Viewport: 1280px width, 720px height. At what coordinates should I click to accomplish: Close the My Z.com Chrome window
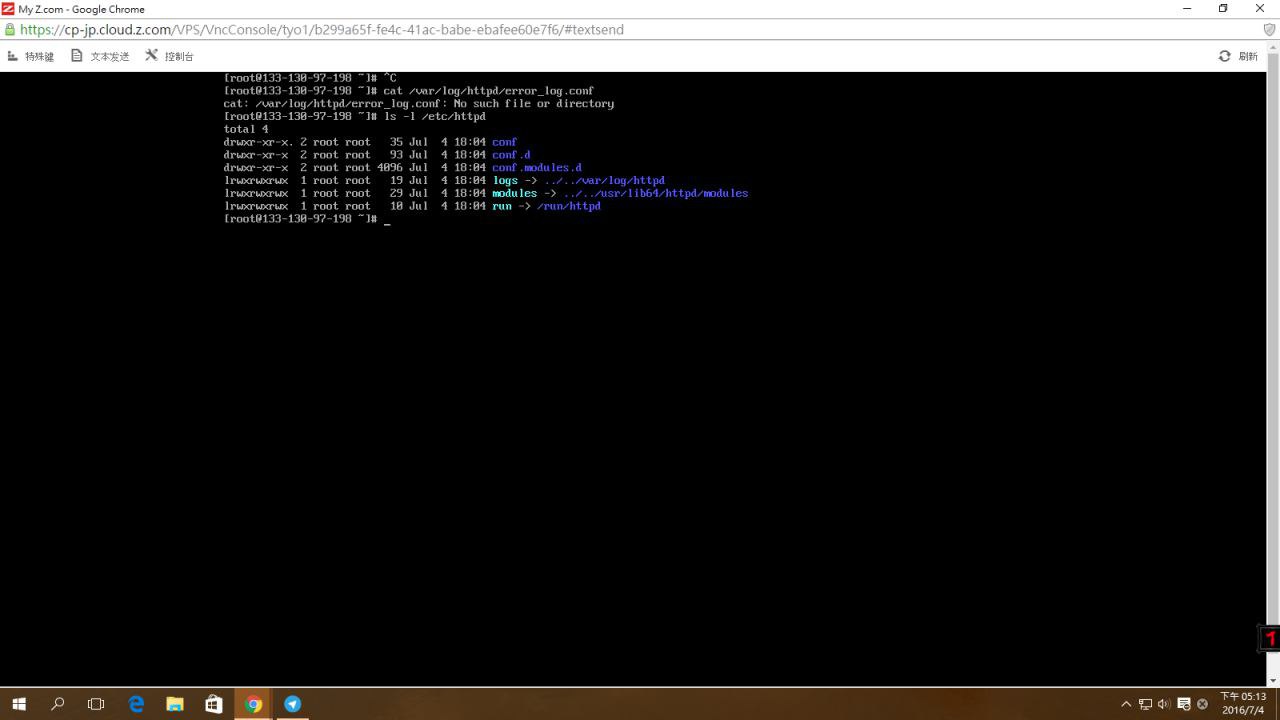(x=1260, y=8)
